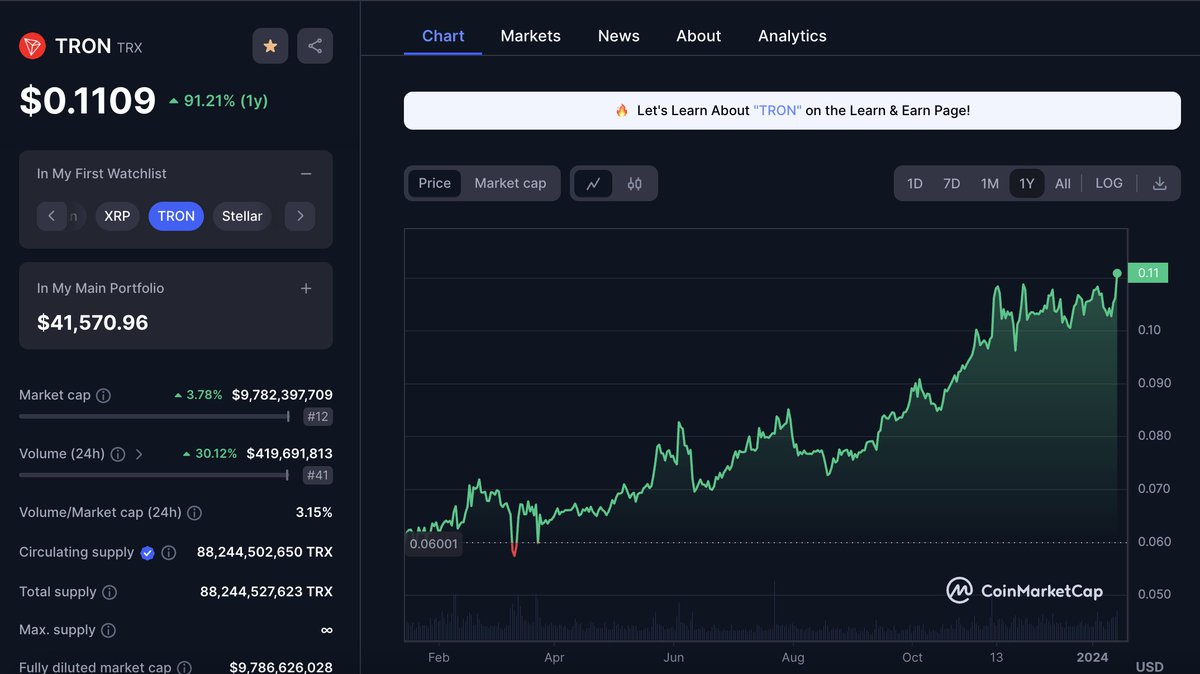This screenshot has height=674, width=1200.
Task: Click Volume (24h) progress bar
Action: click(x=154, y=476)
